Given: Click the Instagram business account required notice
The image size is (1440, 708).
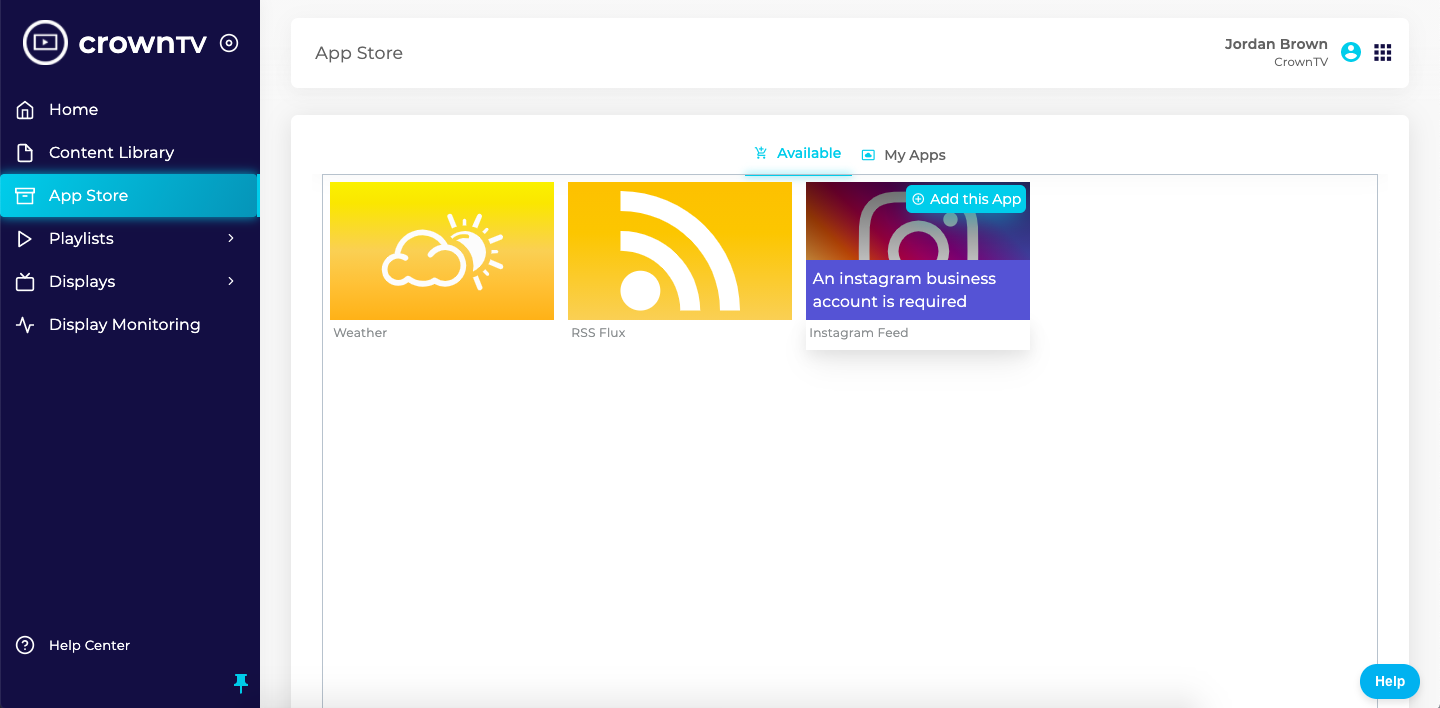Looking at the screenshot, I should click(918, 290).
